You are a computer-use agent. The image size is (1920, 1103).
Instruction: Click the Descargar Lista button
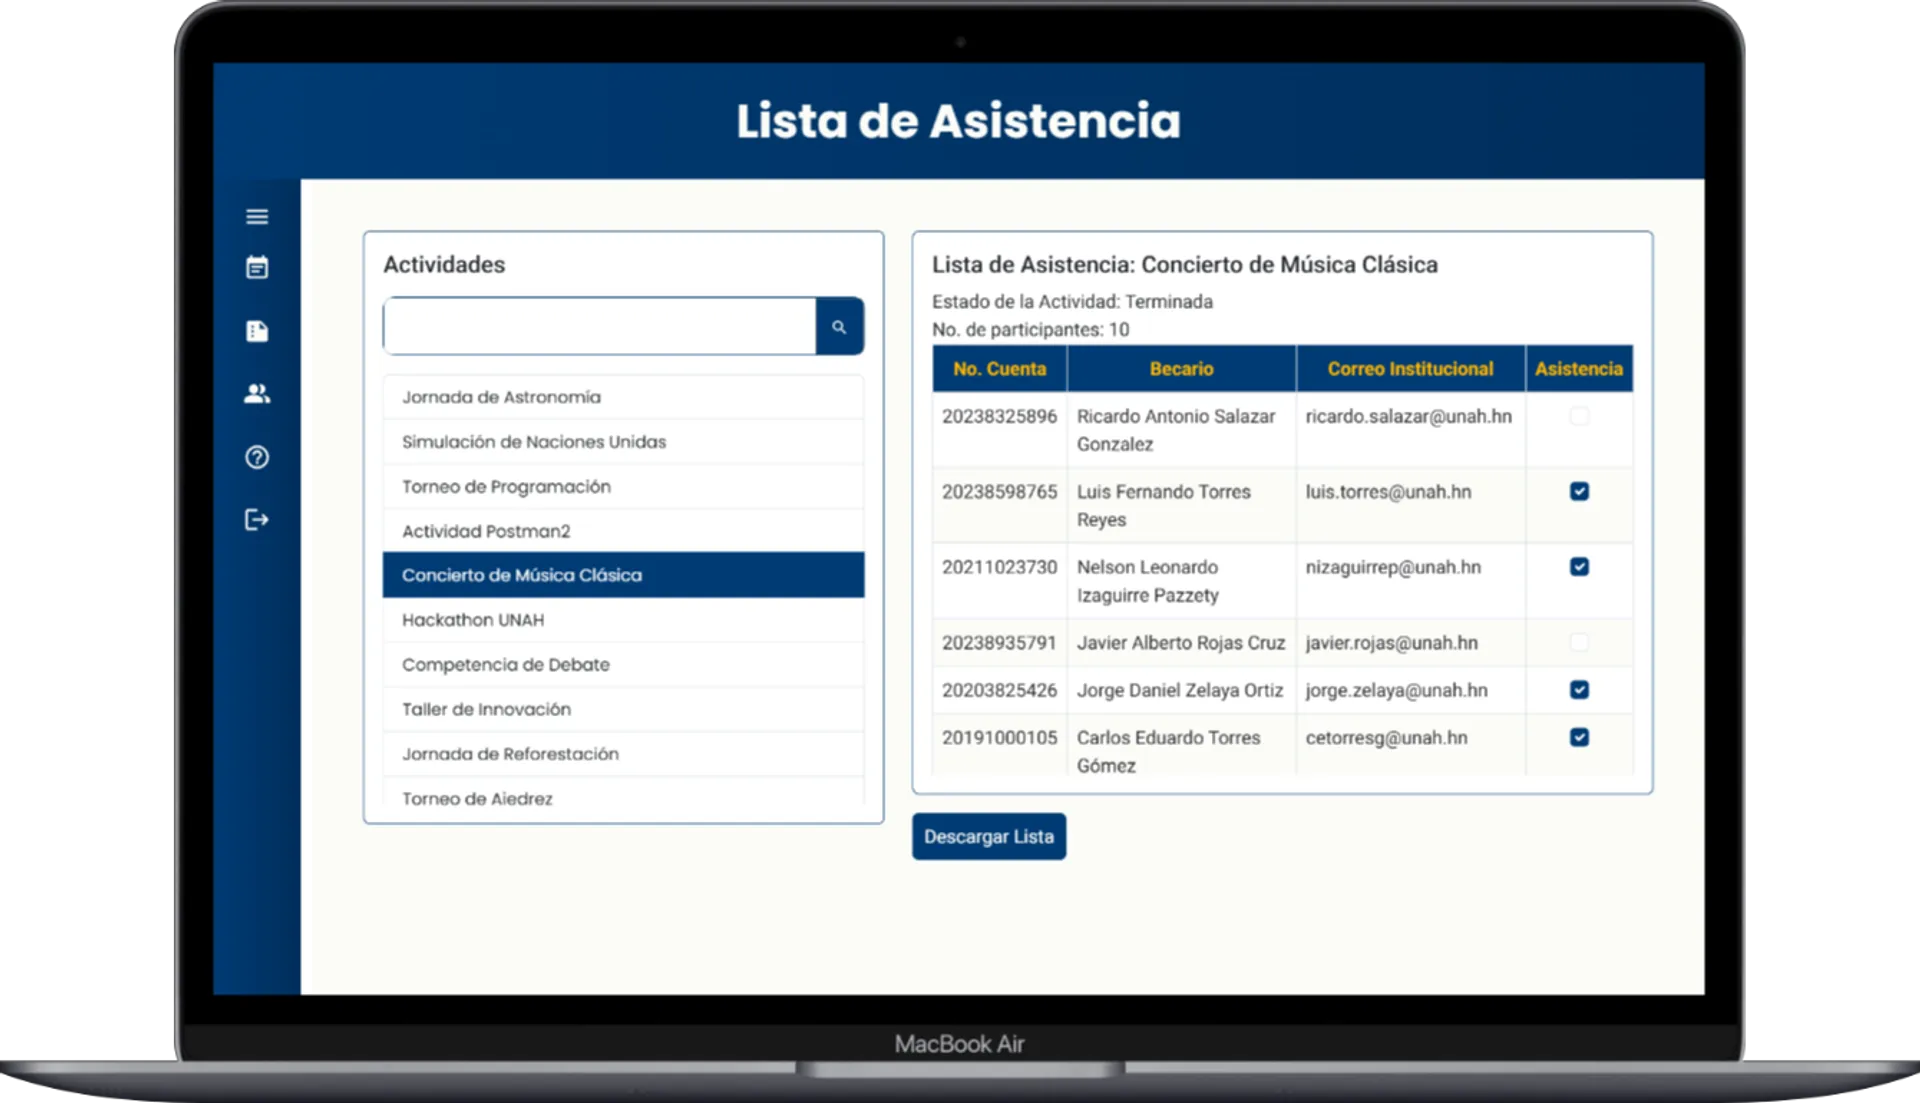[x=988, y=836]
